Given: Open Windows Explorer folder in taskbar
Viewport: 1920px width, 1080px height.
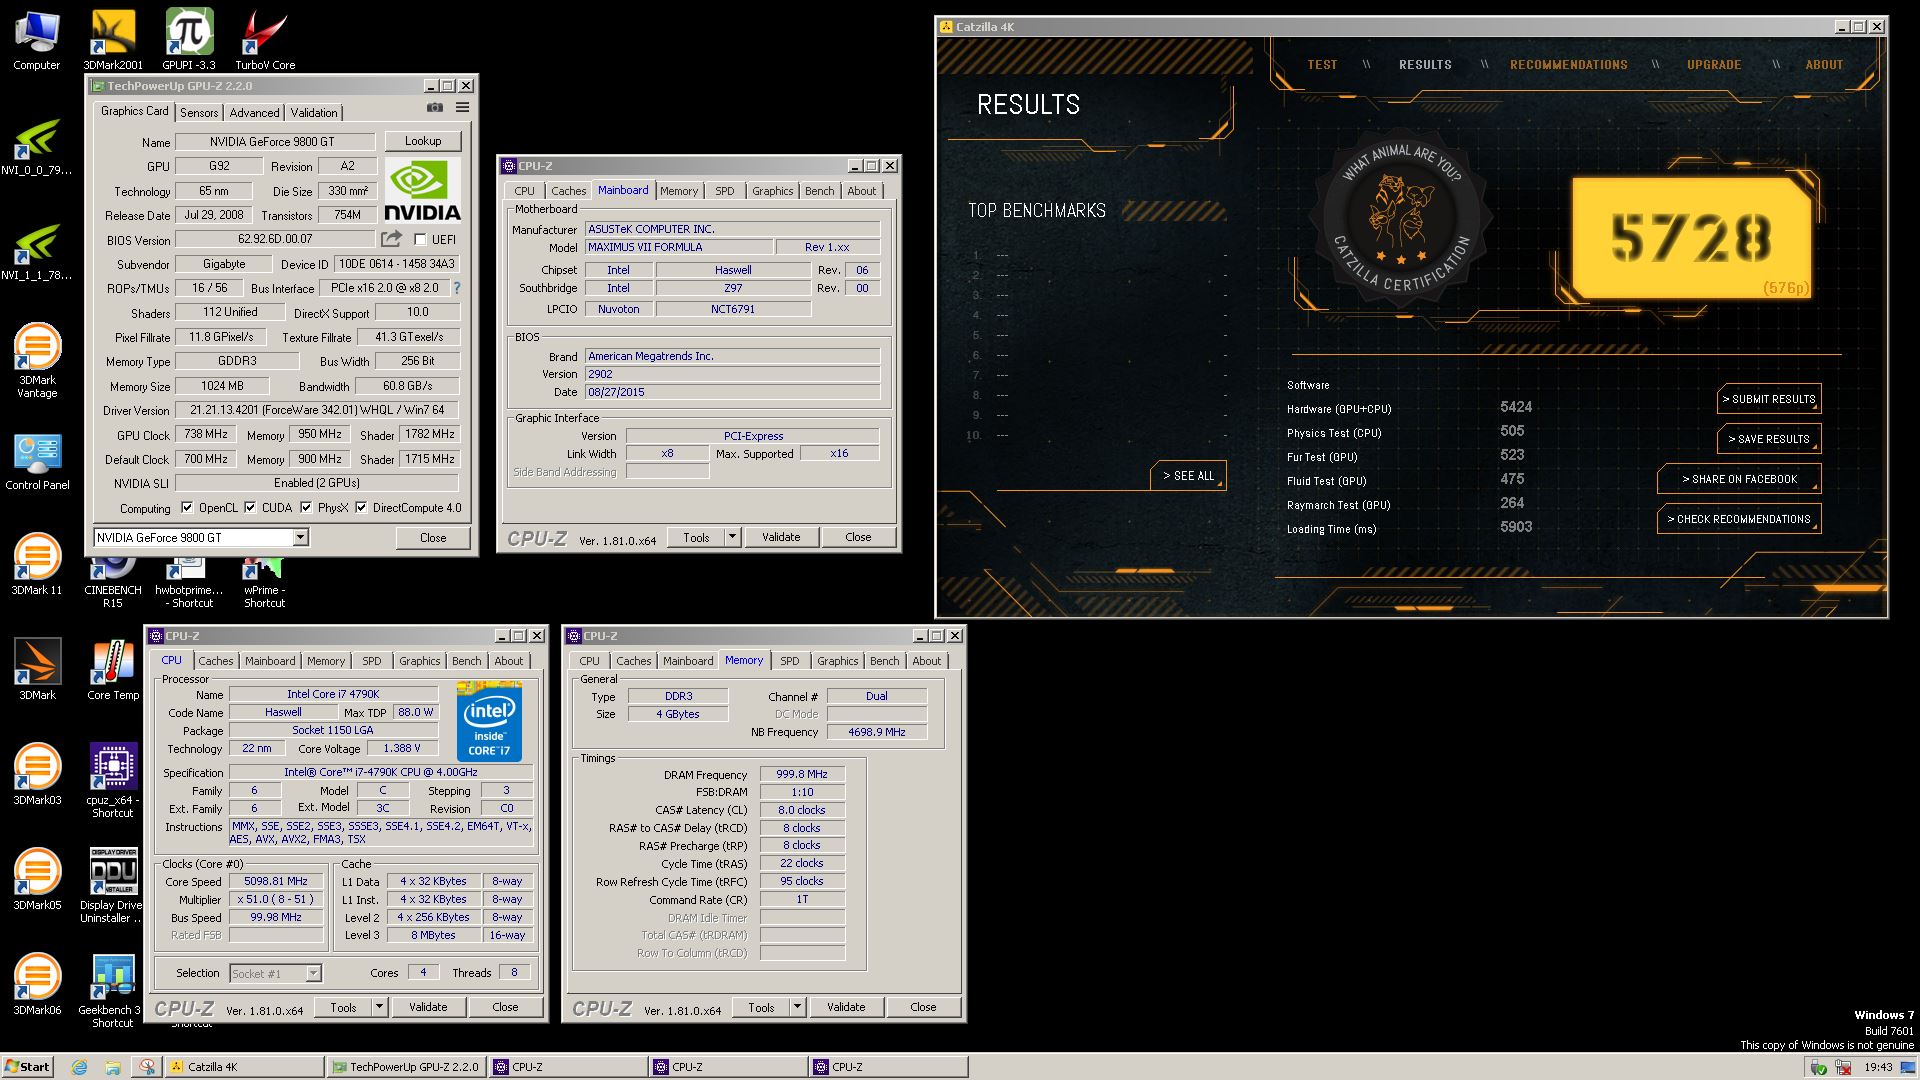Looking at the screenshot, I should (x=113, y=1067).
